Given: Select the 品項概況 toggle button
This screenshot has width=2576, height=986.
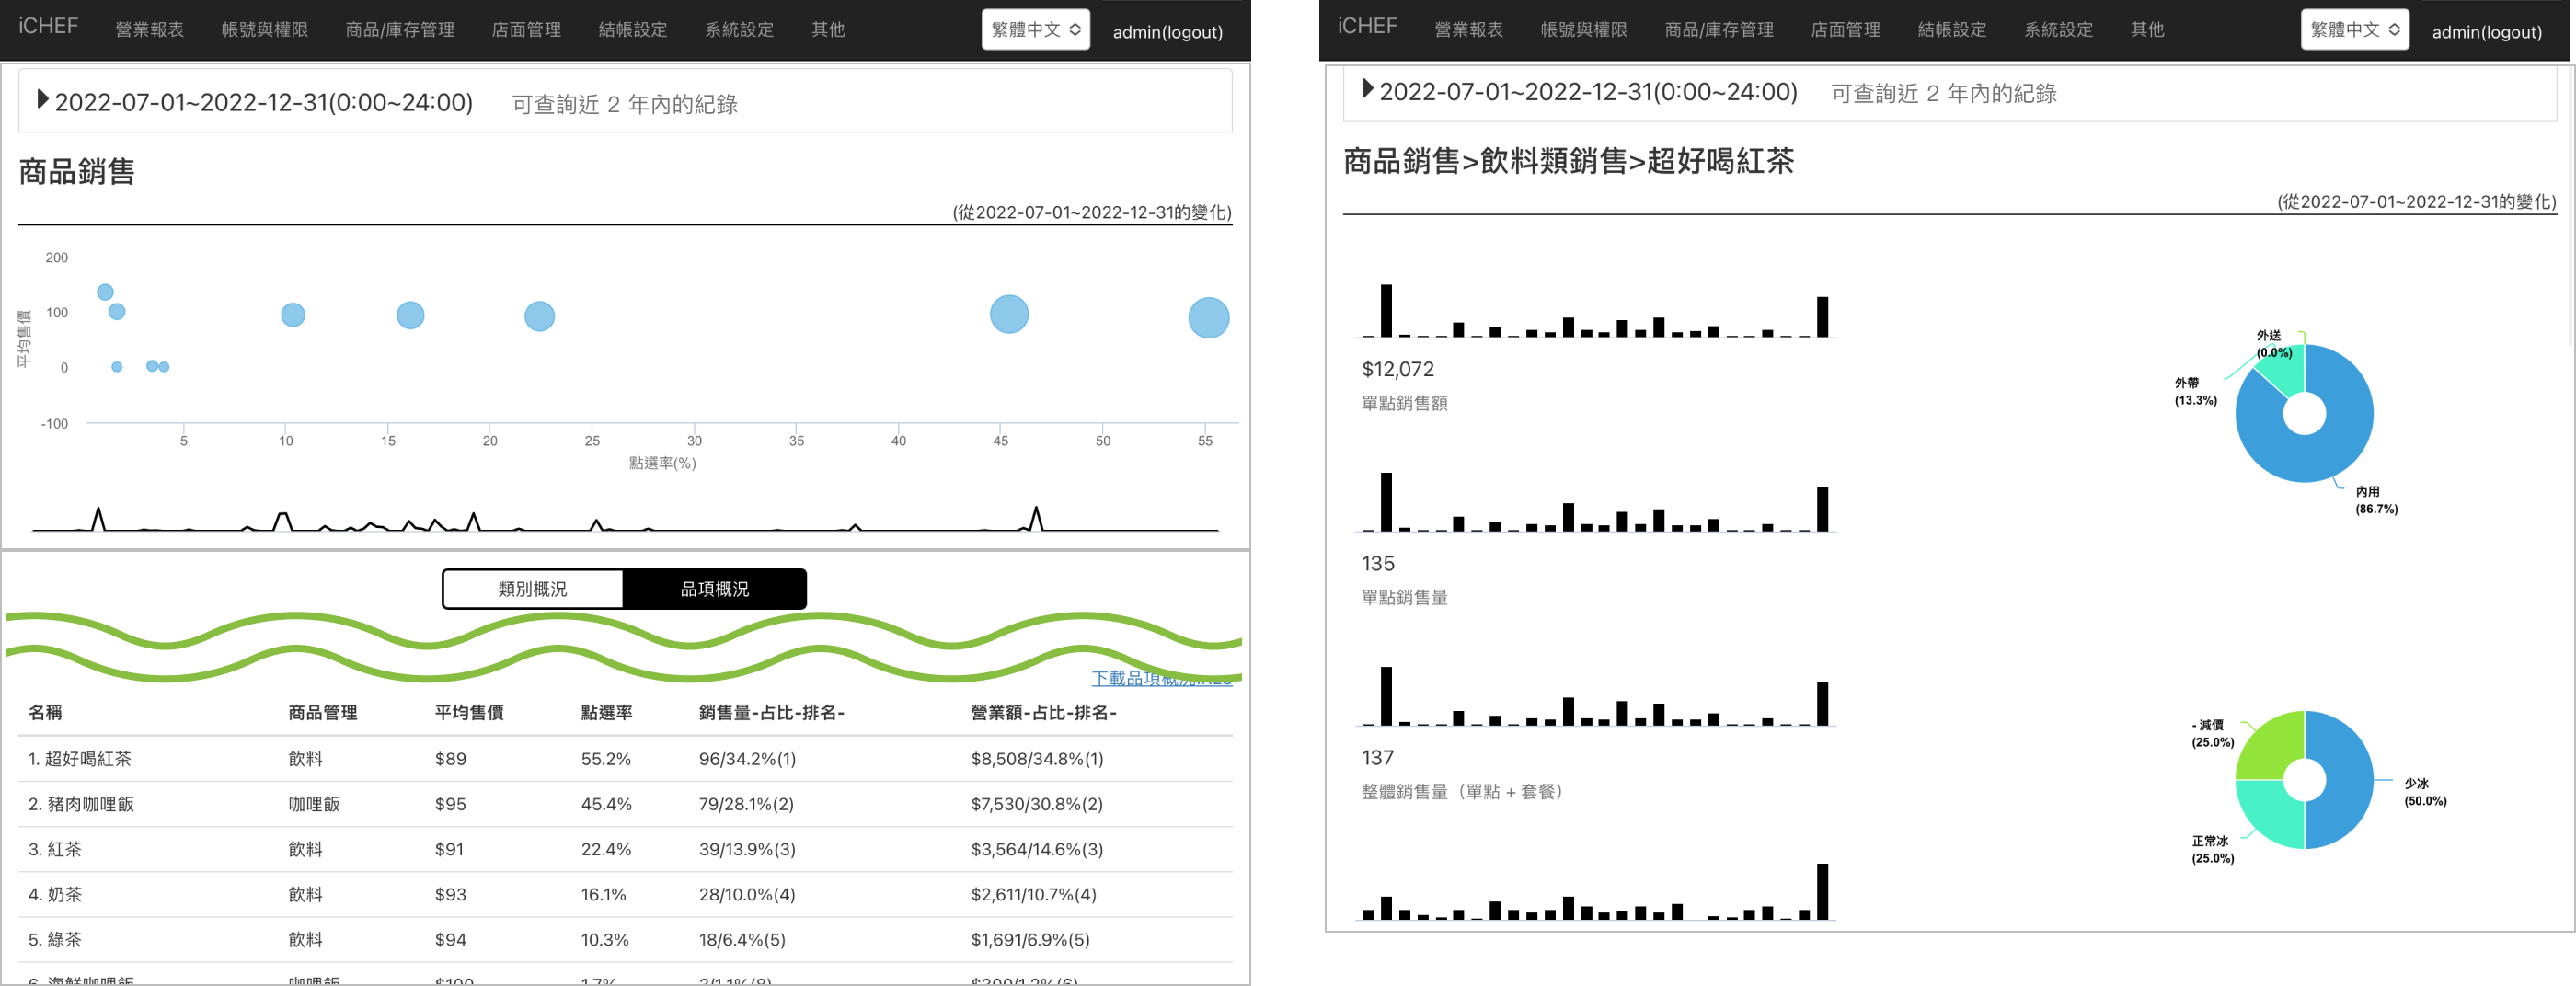Looking at the screenshot, I should 714,589.
